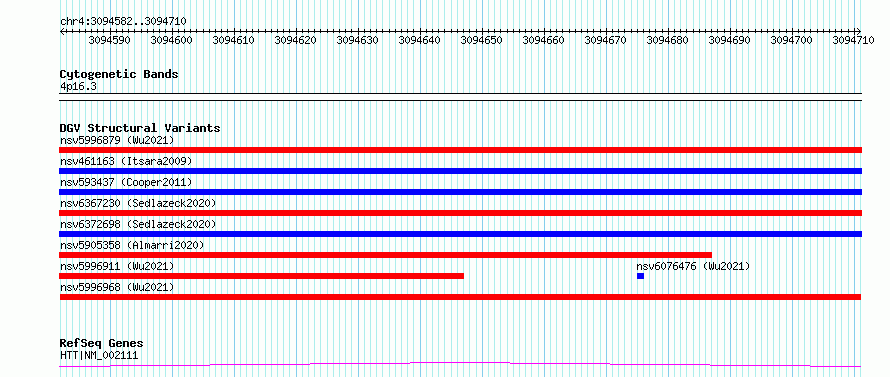This screenshot has height=377, width=890.
Task: Select ruler tick label 3094710
Action: [x=853, y=40]
